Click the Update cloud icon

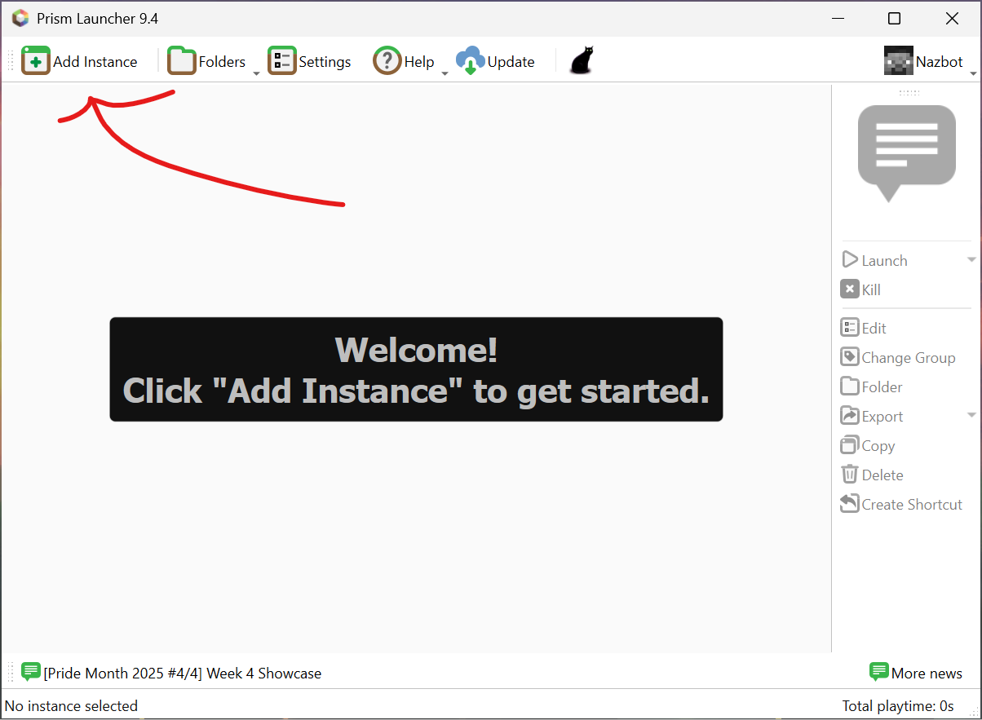tap(470, 61)
